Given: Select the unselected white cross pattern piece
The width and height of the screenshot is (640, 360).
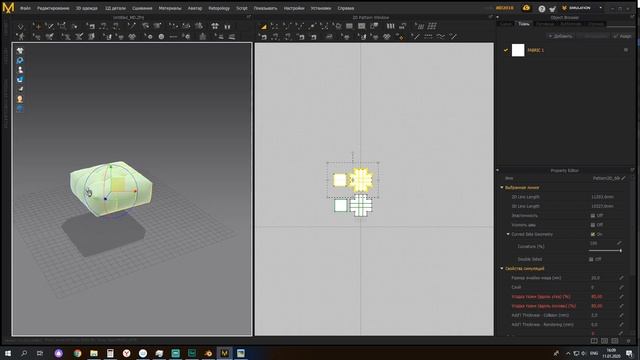Looking at the screenshot, I should pos(361,205).
